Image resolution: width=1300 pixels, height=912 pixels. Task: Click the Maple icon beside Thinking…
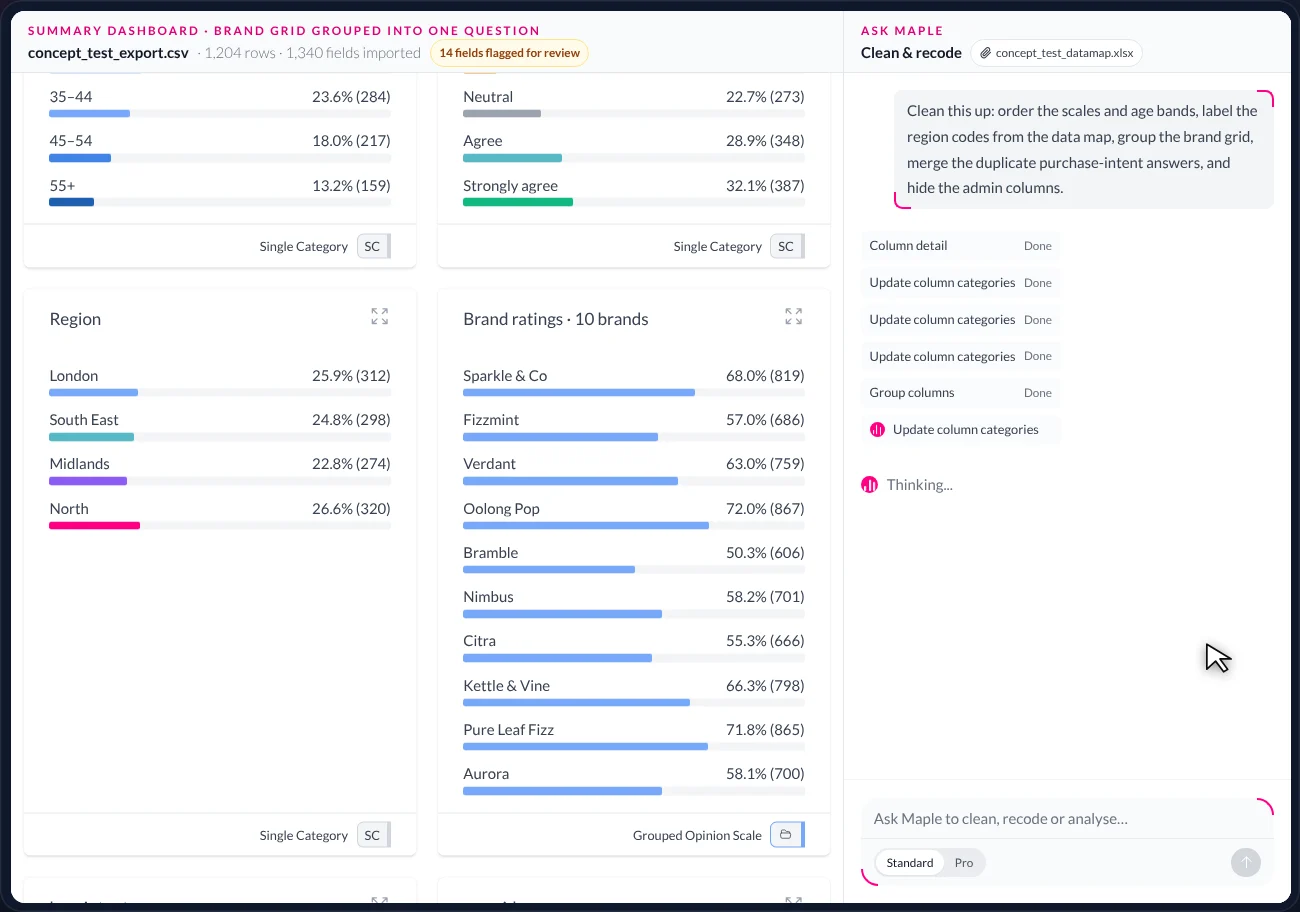[x=870, y=485]
